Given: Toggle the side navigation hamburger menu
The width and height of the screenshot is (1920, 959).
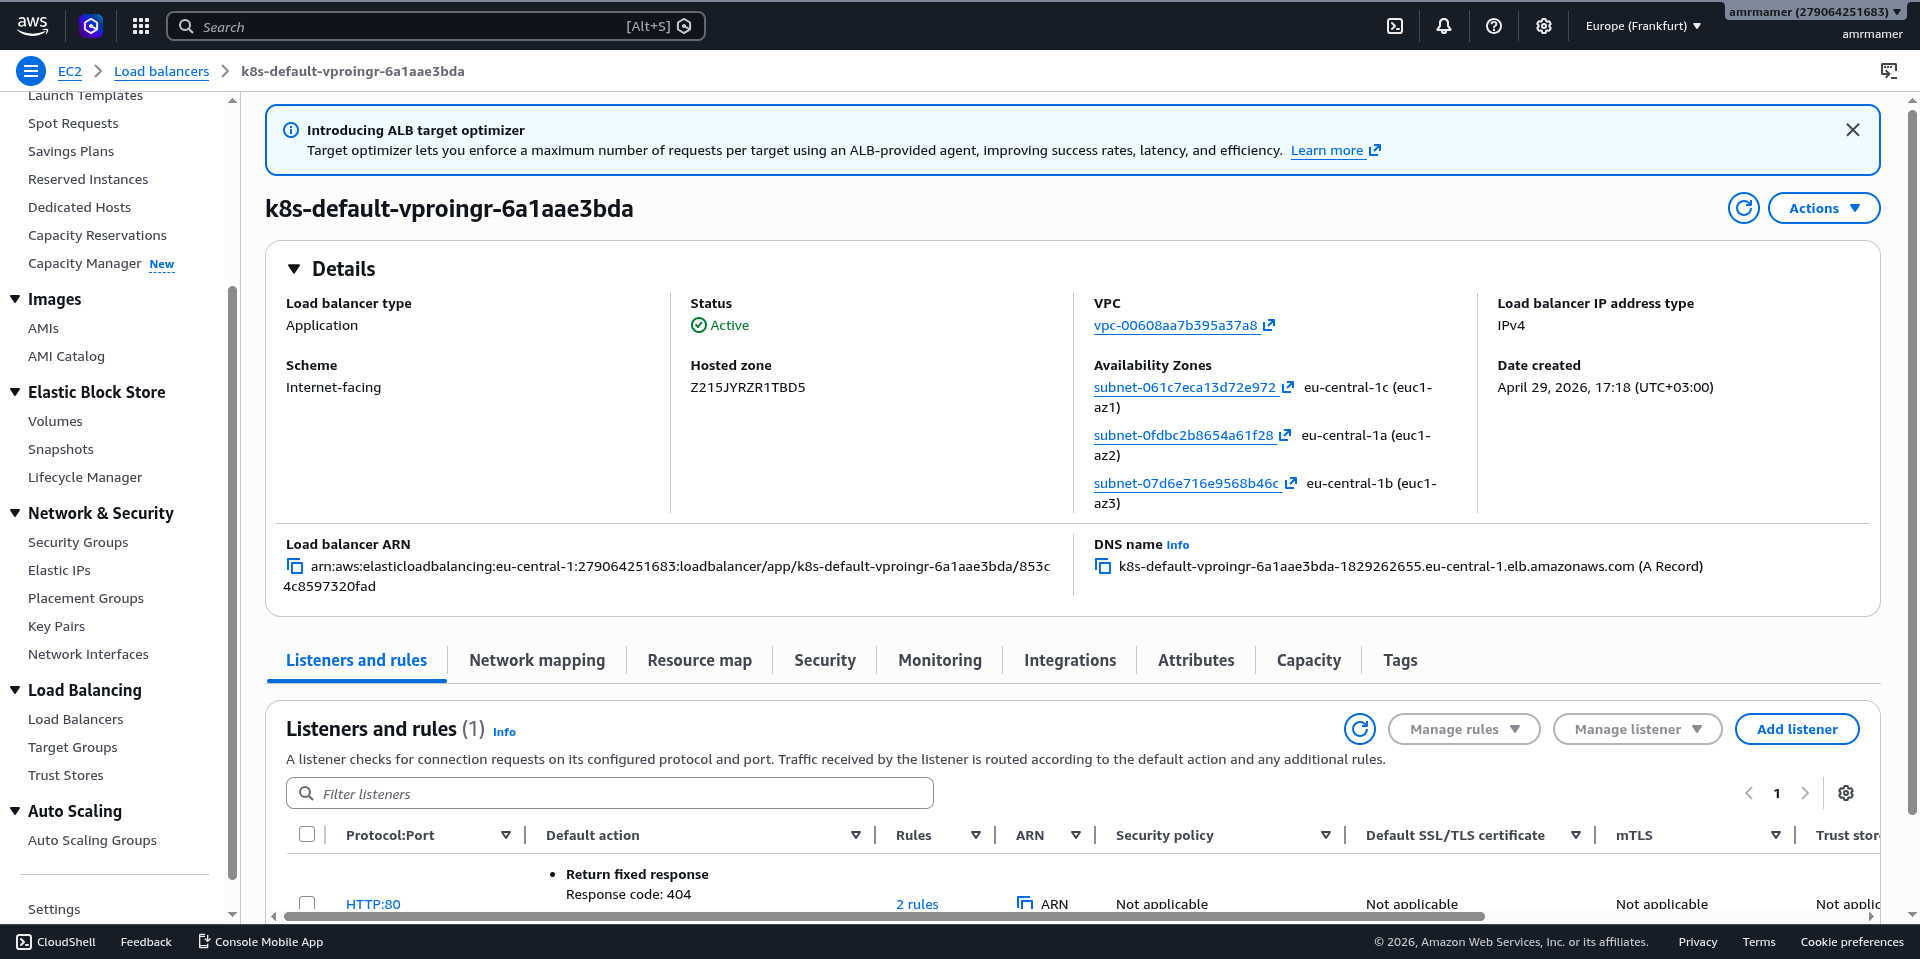Looking at the screenshot, I should pyautogui.click(x=31, y=71).
